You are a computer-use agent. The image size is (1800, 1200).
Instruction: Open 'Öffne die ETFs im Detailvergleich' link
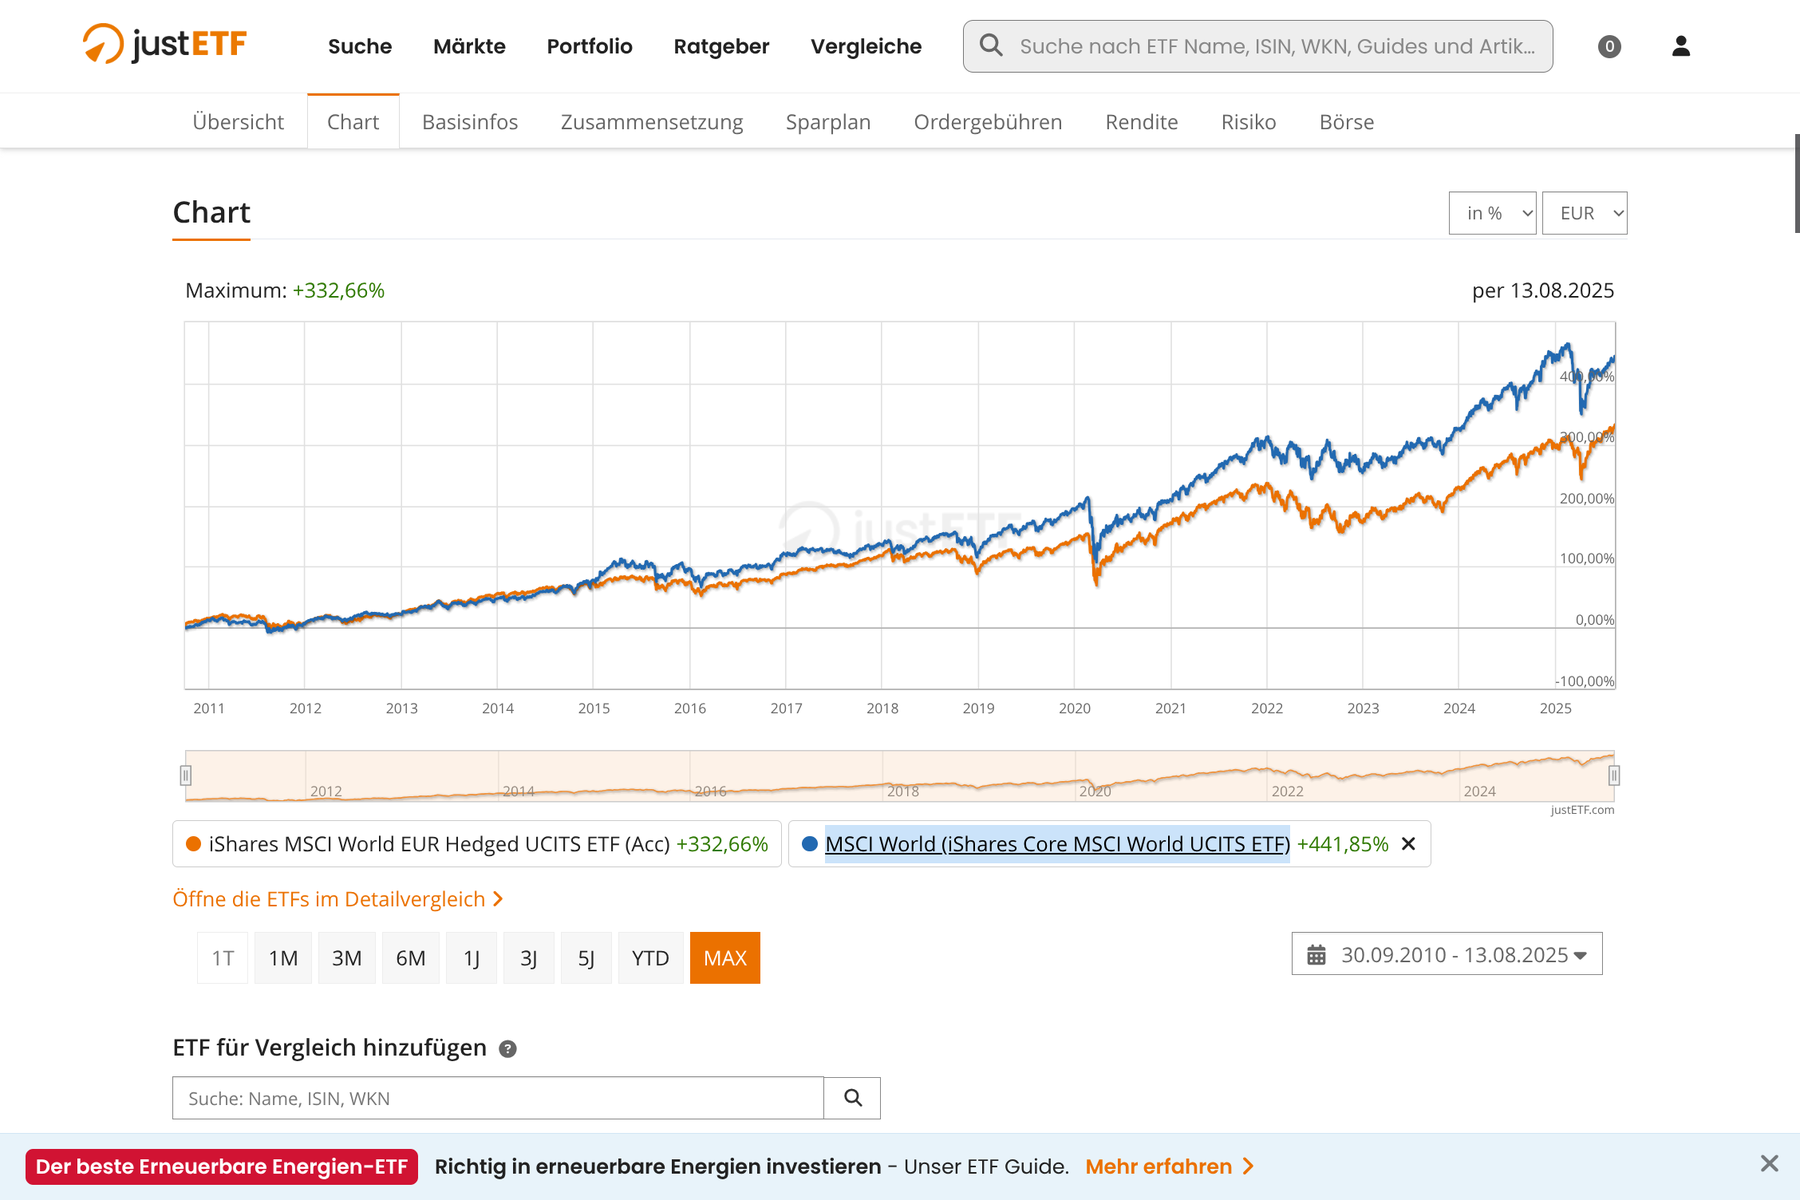337,899
